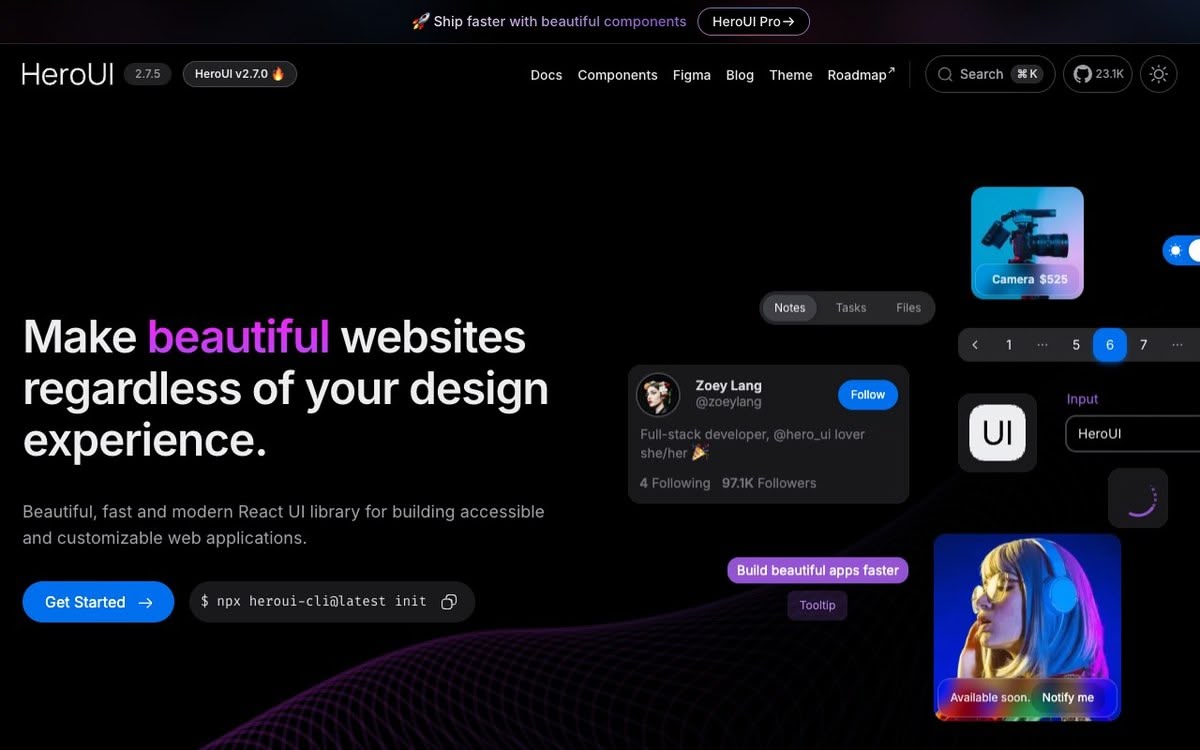Click the 'Available soon.' label
This screenshot has height=750, width=1200.
click(x=990, y=697)
